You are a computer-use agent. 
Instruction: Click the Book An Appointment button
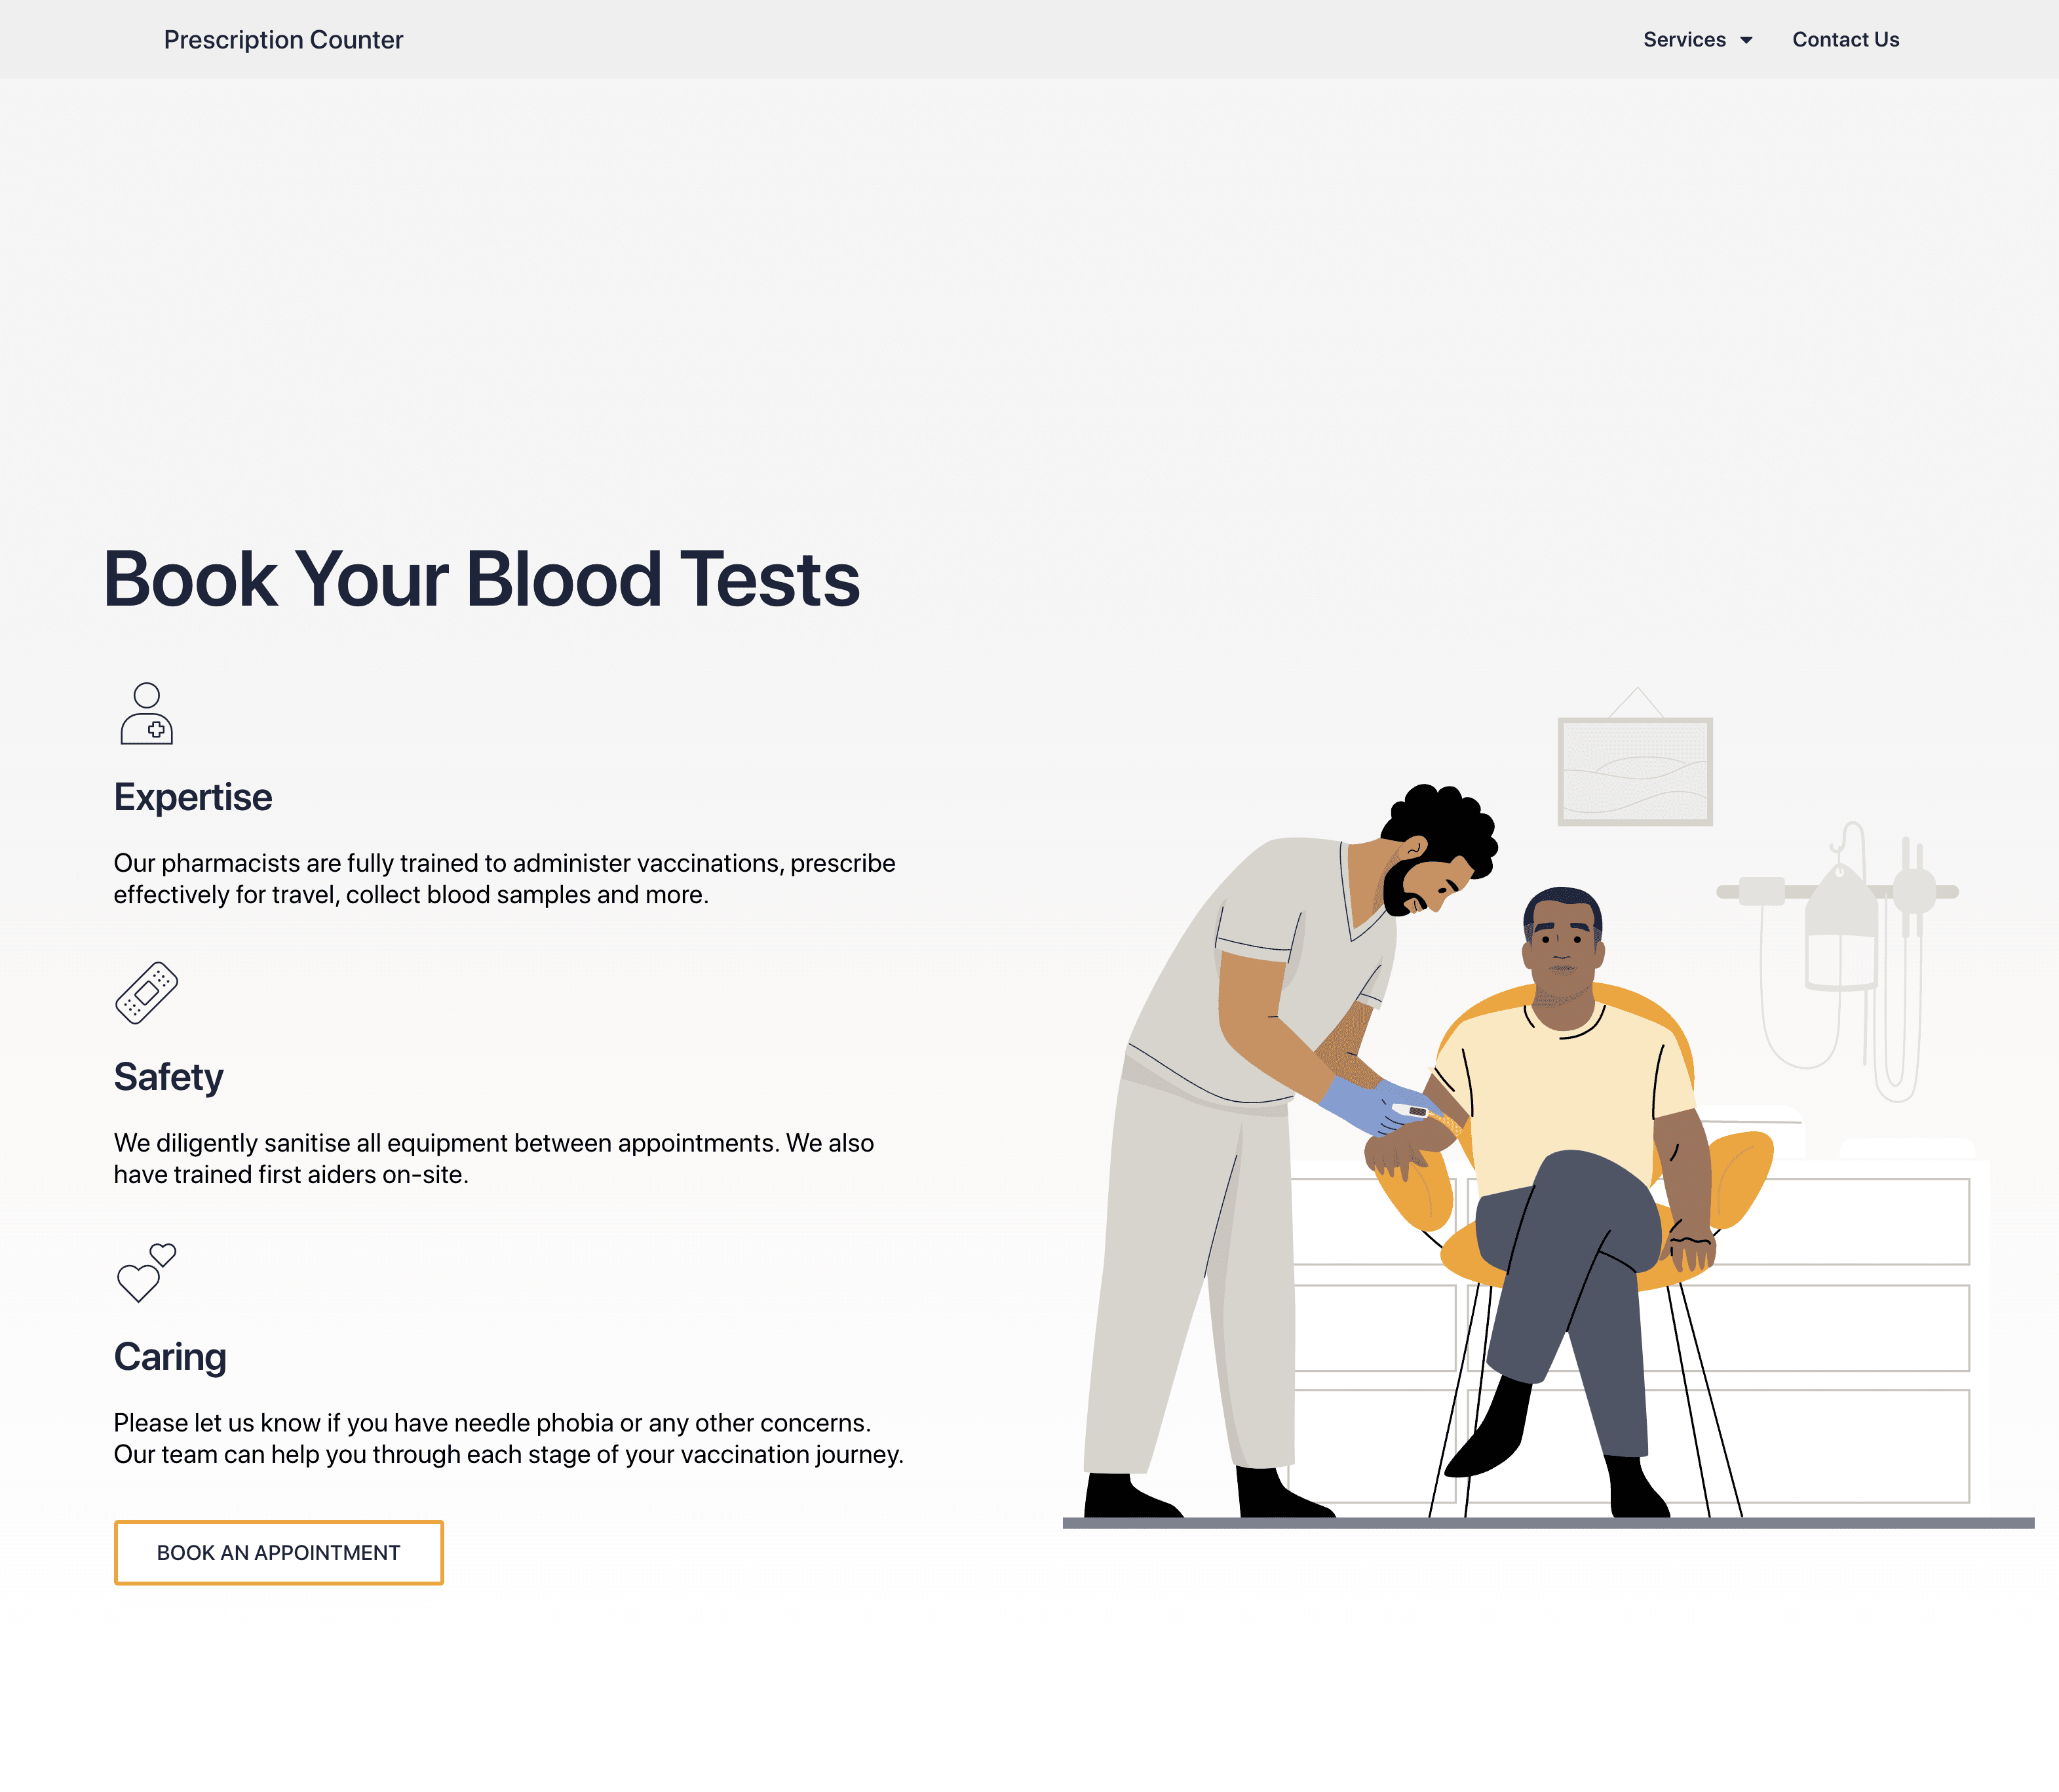tap(279, 1552)
